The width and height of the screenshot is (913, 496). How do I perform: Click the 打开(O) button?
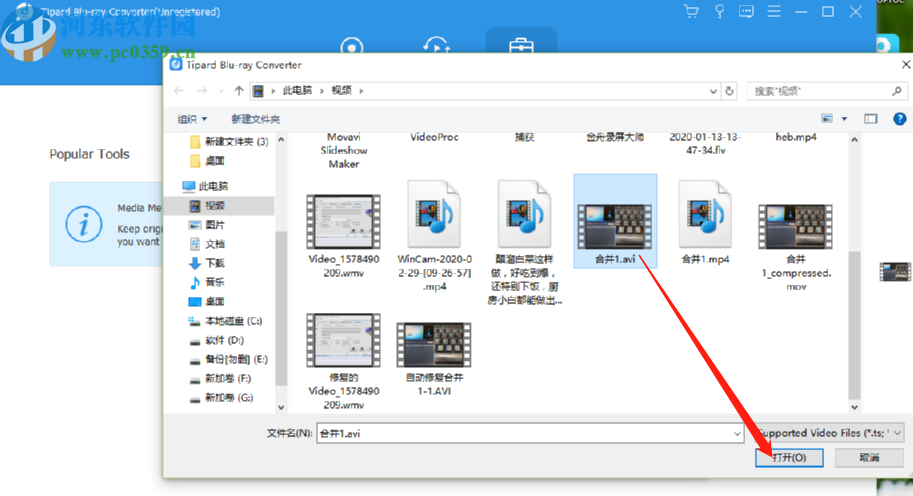pyautogui.click(x=789, y=458)
